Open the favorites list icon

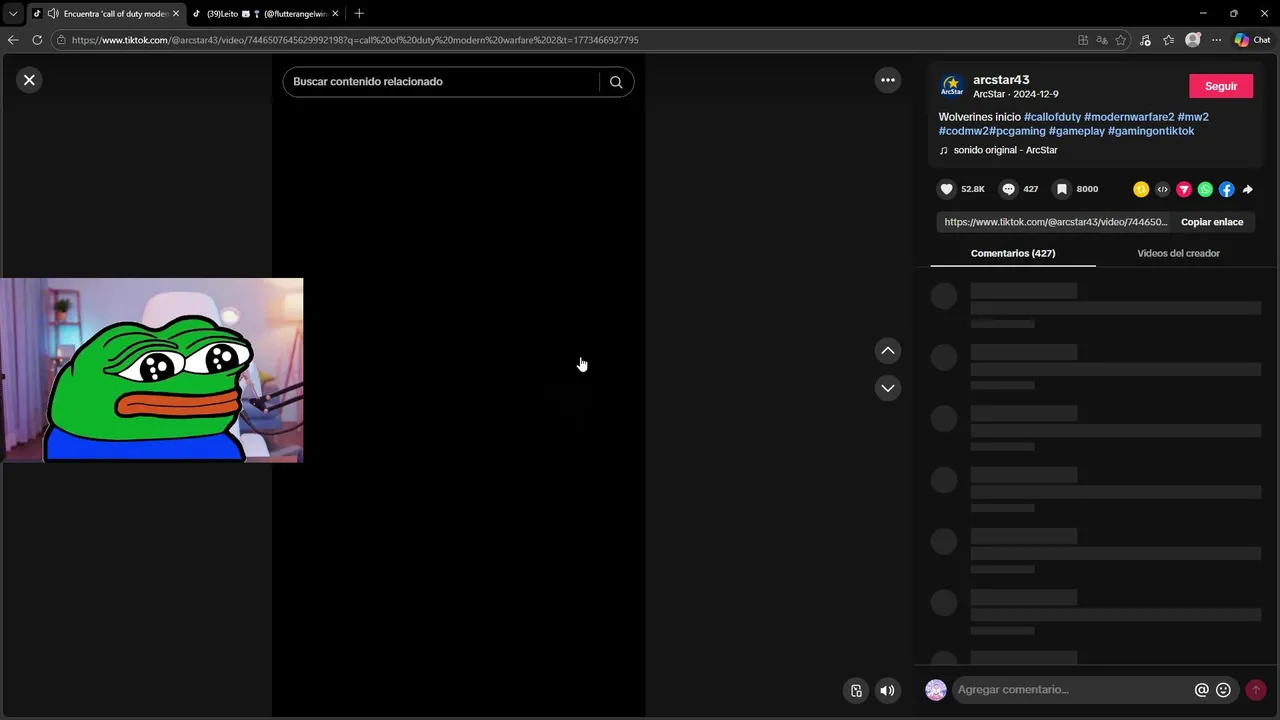(1168, 40)
